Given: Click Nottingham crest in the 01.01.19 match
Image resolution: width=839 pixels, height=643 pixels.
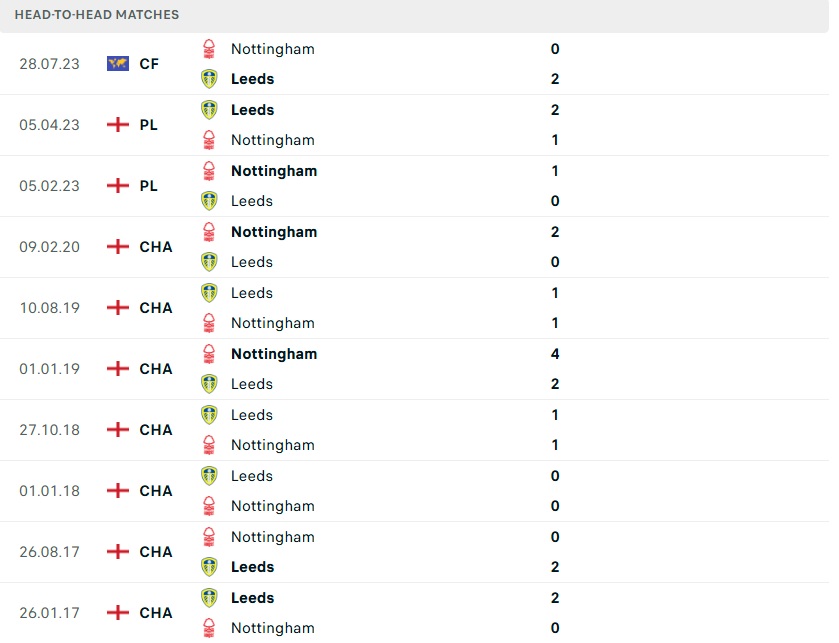Looking at the screenshot, I should coord(209,354).
